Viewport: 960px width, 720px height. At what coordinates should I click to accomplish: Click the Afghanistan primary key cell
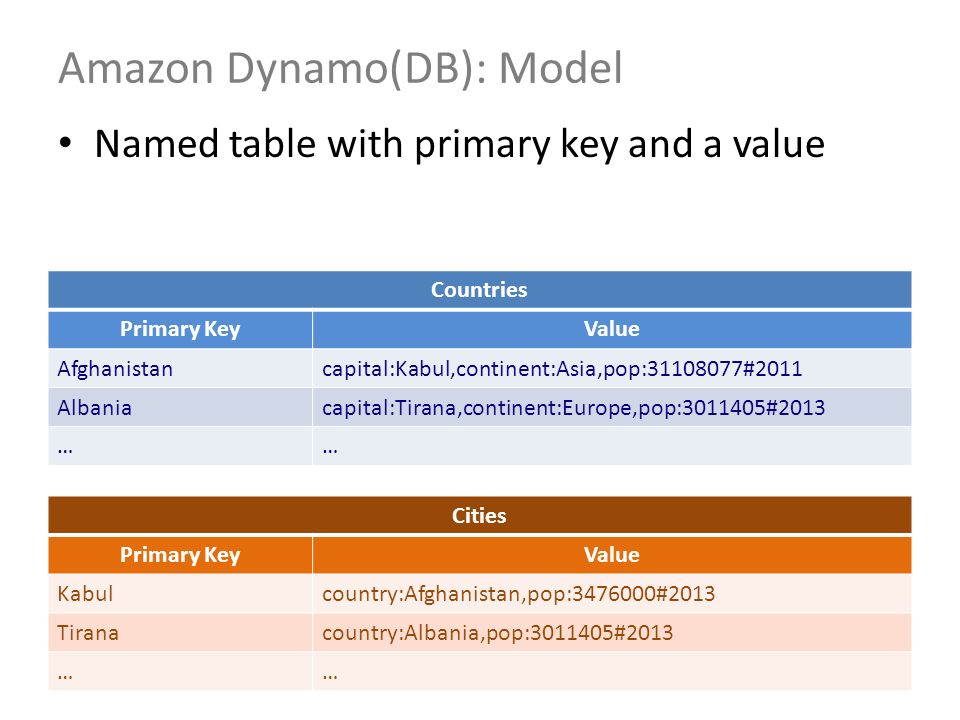(x=180, y=369)
